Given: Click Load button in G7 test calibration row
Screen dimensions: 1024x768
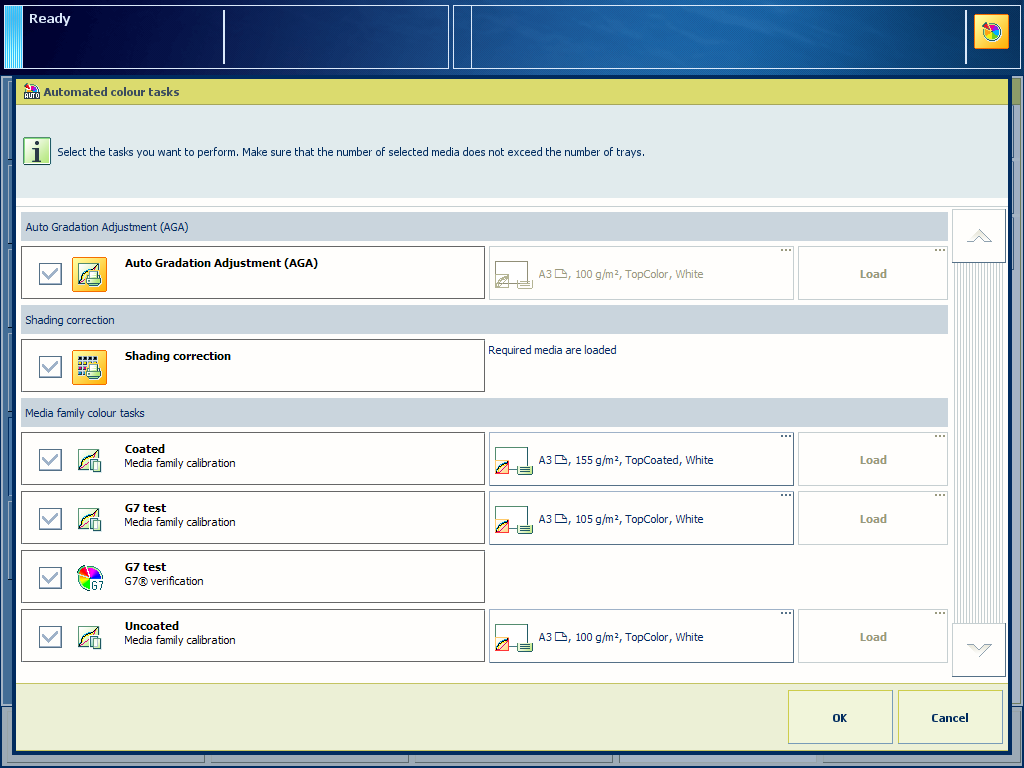Looking at the screenshot, I should [872, 518].
